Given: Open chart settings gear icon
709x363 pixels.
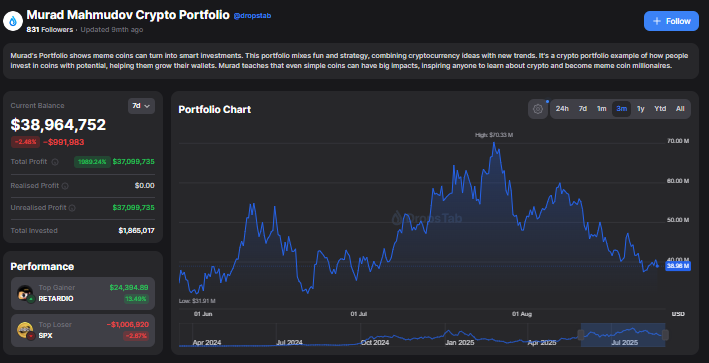Looking at the screenshot, I should 538,109.
